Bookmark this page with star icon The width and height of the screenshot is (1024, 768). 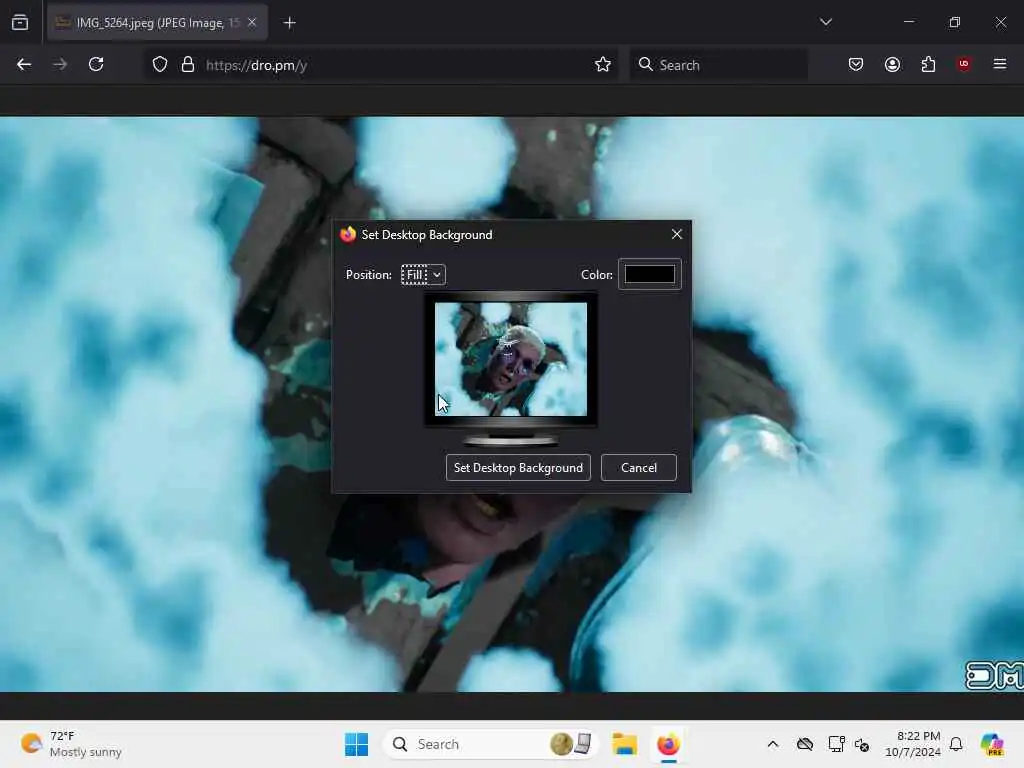[603, 65]
